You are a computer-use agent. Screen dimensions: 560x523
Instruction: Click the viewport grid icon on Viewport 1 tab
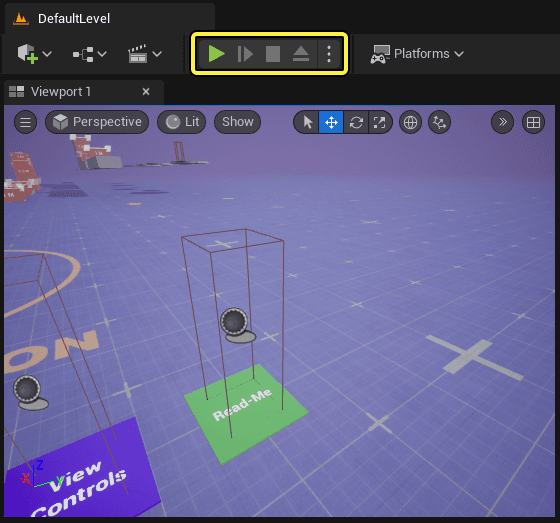(x=16, y=92)
